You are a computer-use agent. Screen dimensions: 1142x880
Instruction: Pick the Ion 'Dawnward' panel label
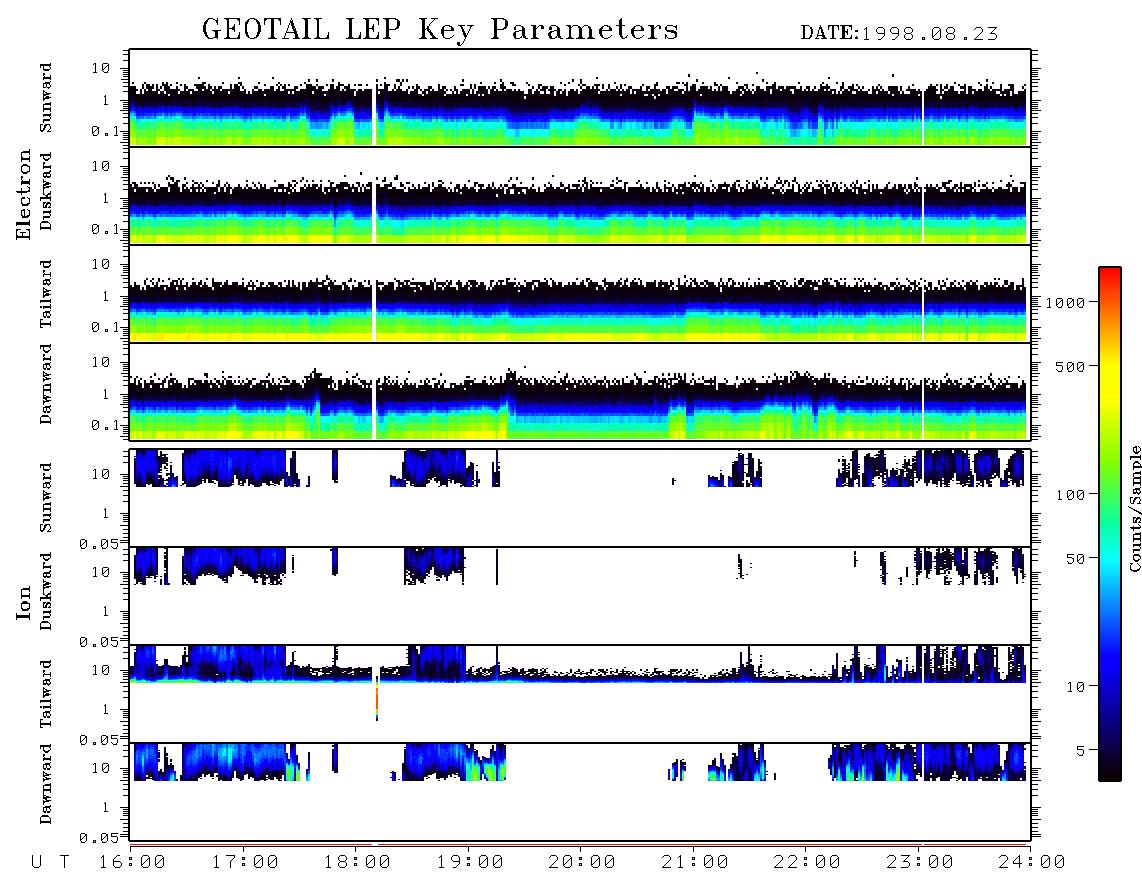[x=46, y=784]
